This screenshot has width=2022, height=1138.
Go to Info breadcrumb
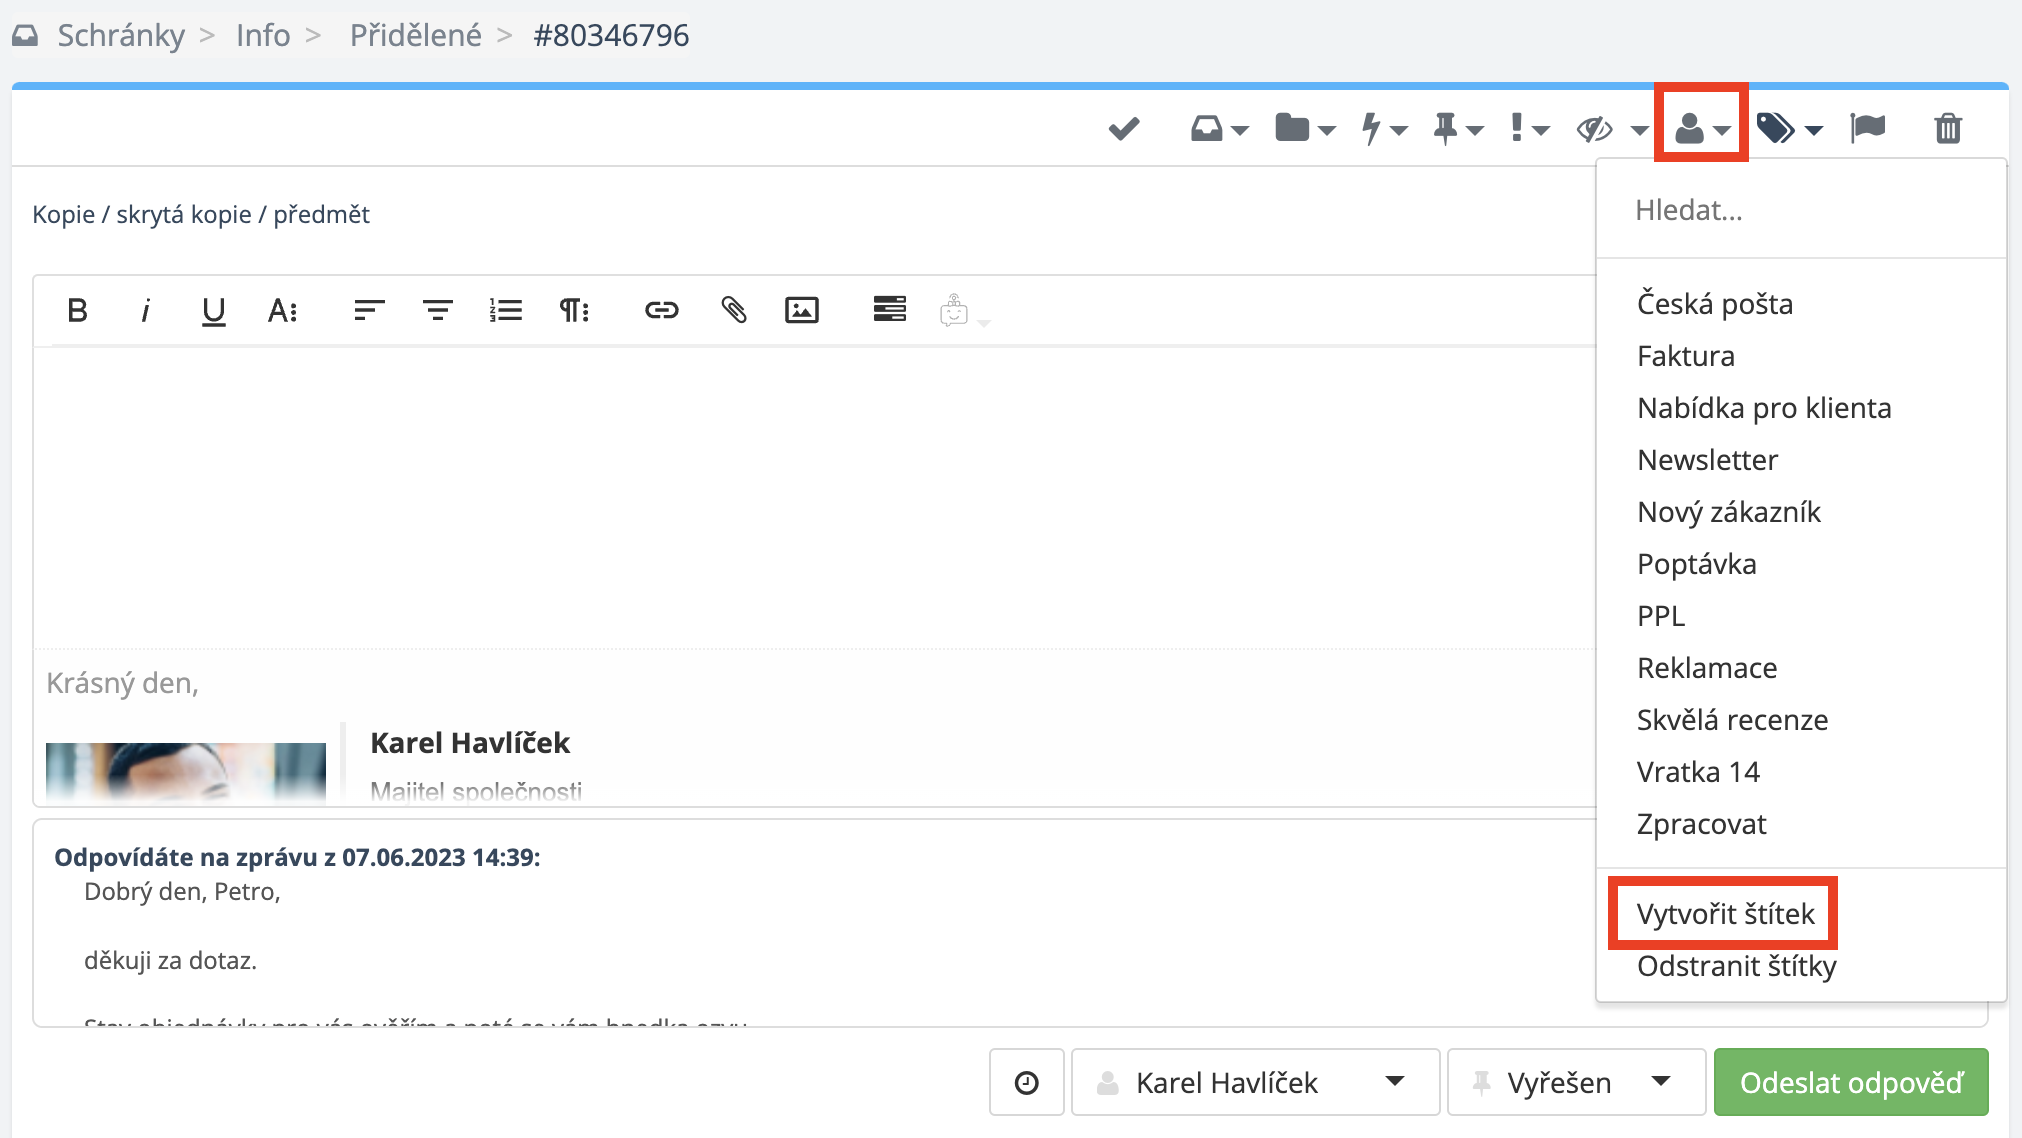click(263, 36)
